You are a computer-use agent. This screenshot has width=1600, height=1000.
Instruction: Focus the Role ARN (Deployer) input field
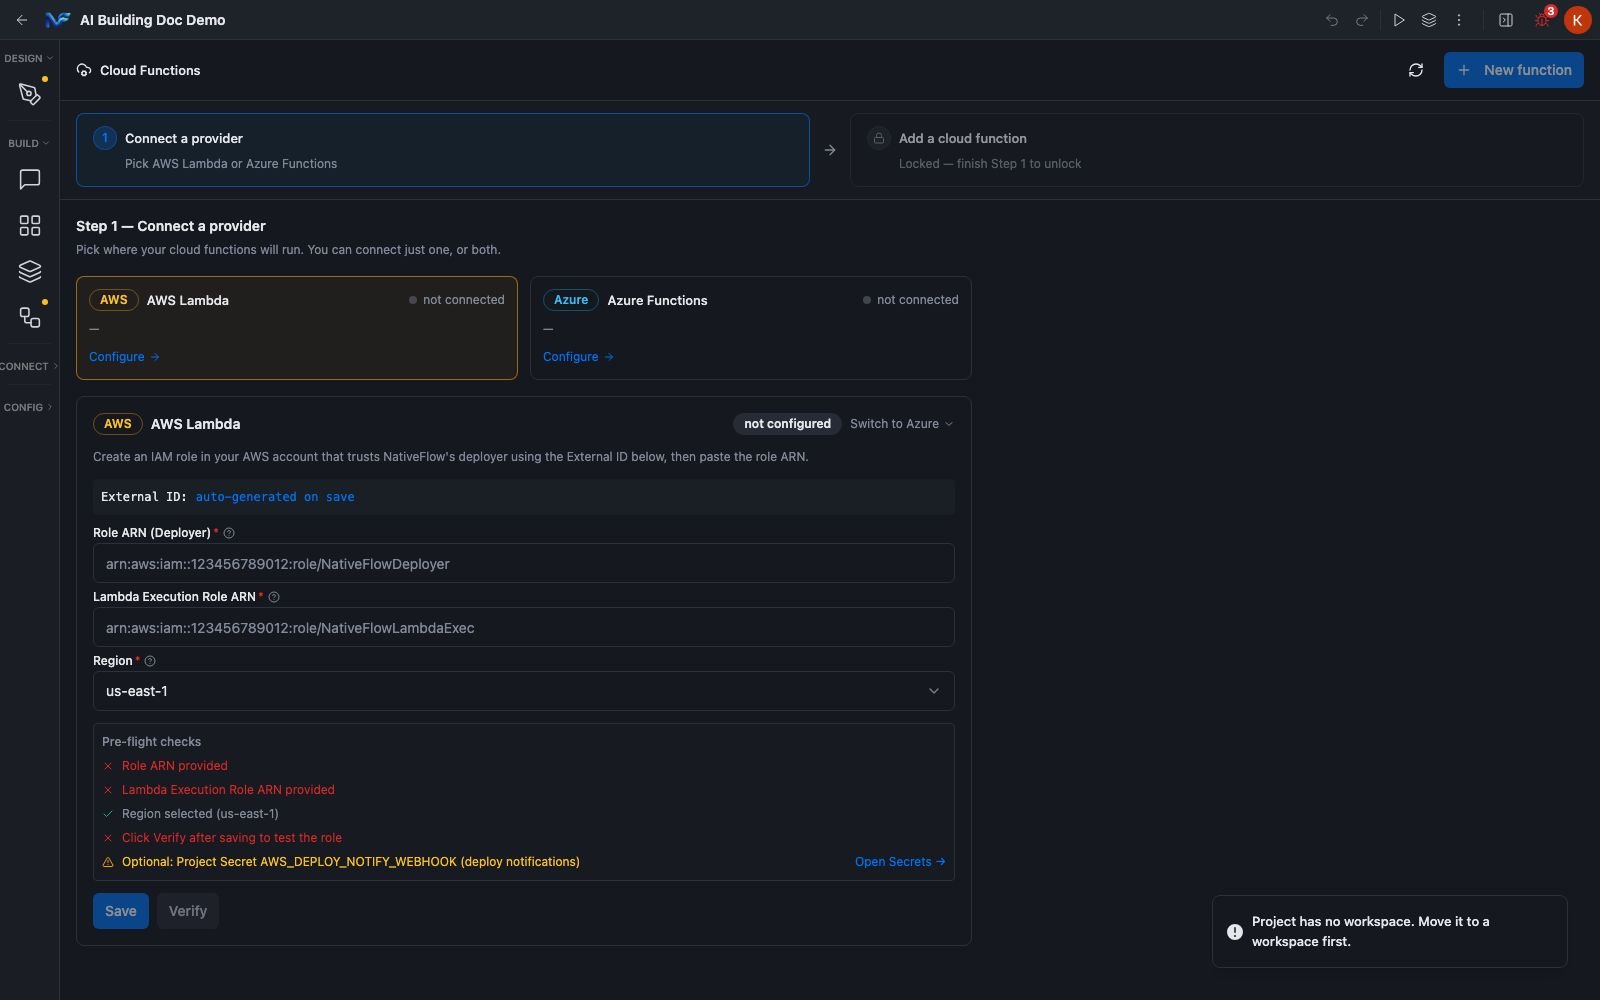pyautogui.click(x=524, y=564)
